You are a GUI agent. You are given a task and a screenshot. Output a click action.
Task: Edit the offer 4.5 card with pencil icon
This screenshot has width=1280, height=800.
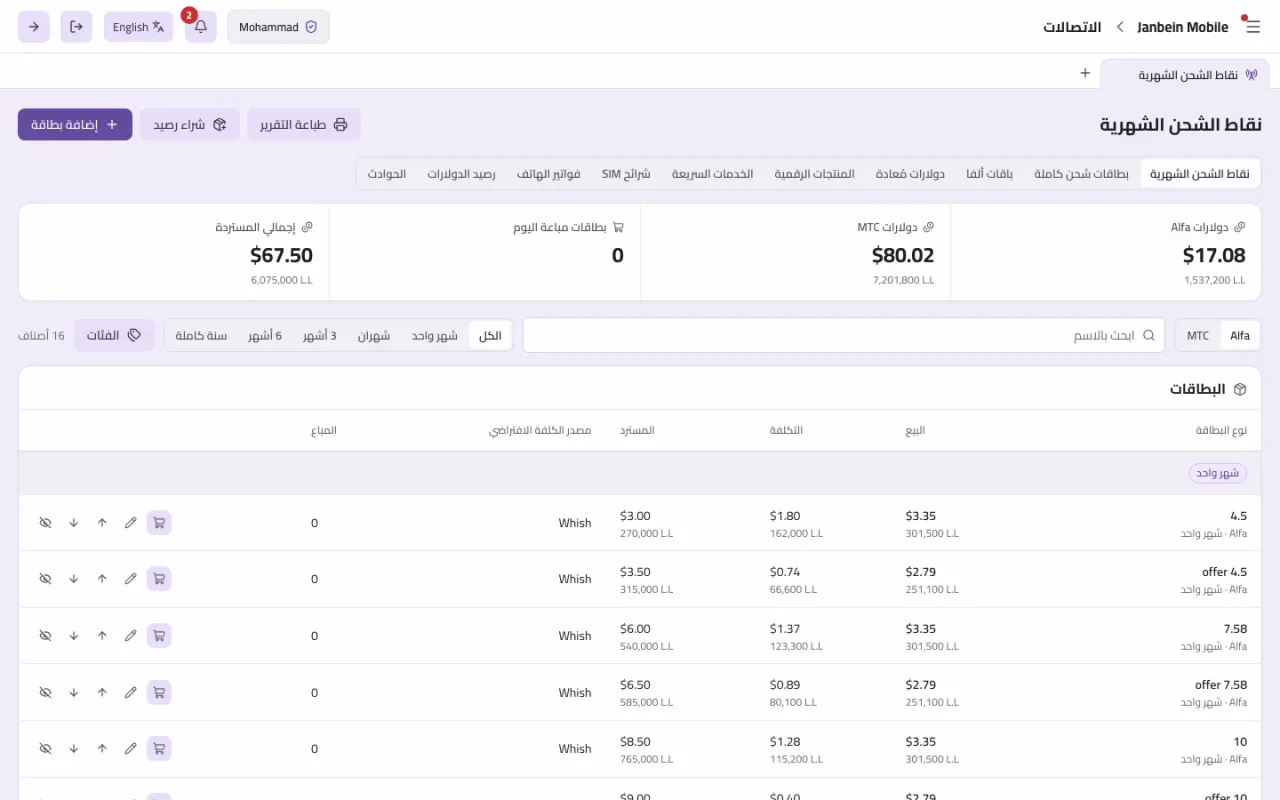click(130, 579)
